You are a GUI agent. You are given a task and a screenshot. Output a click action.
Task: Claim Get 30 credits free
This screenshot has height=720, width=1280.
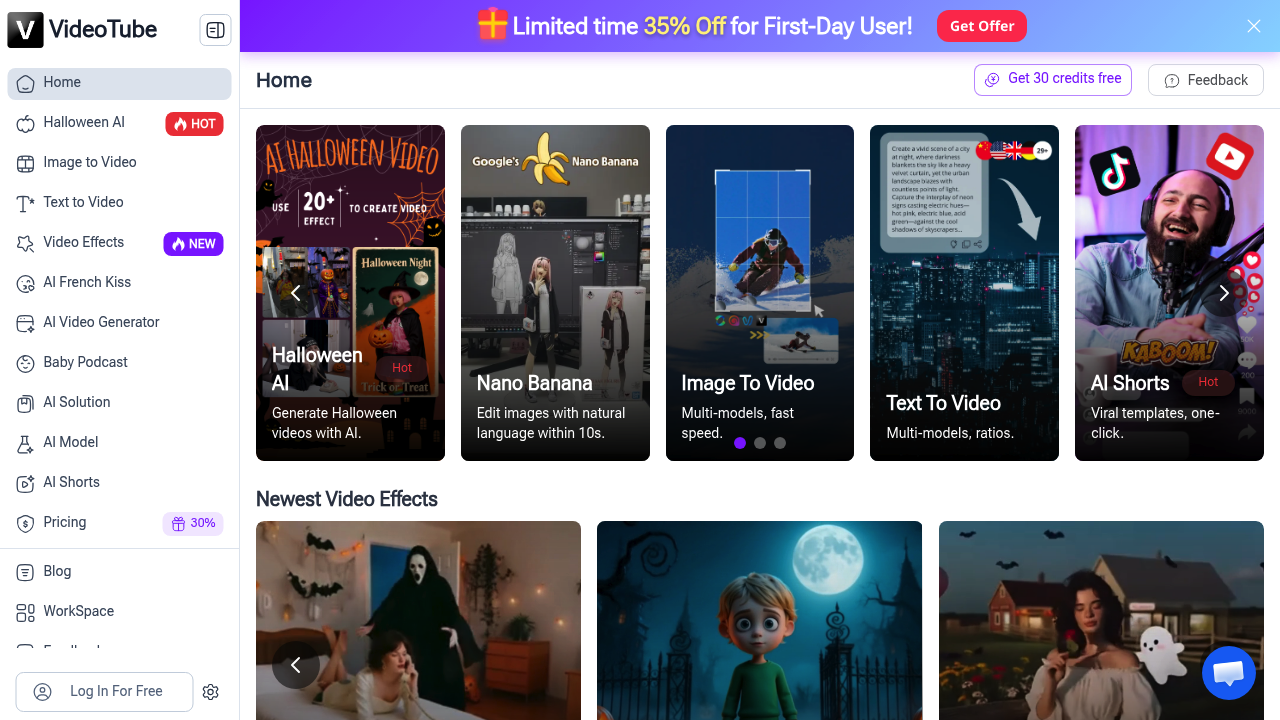click(x=1052, y=79)
